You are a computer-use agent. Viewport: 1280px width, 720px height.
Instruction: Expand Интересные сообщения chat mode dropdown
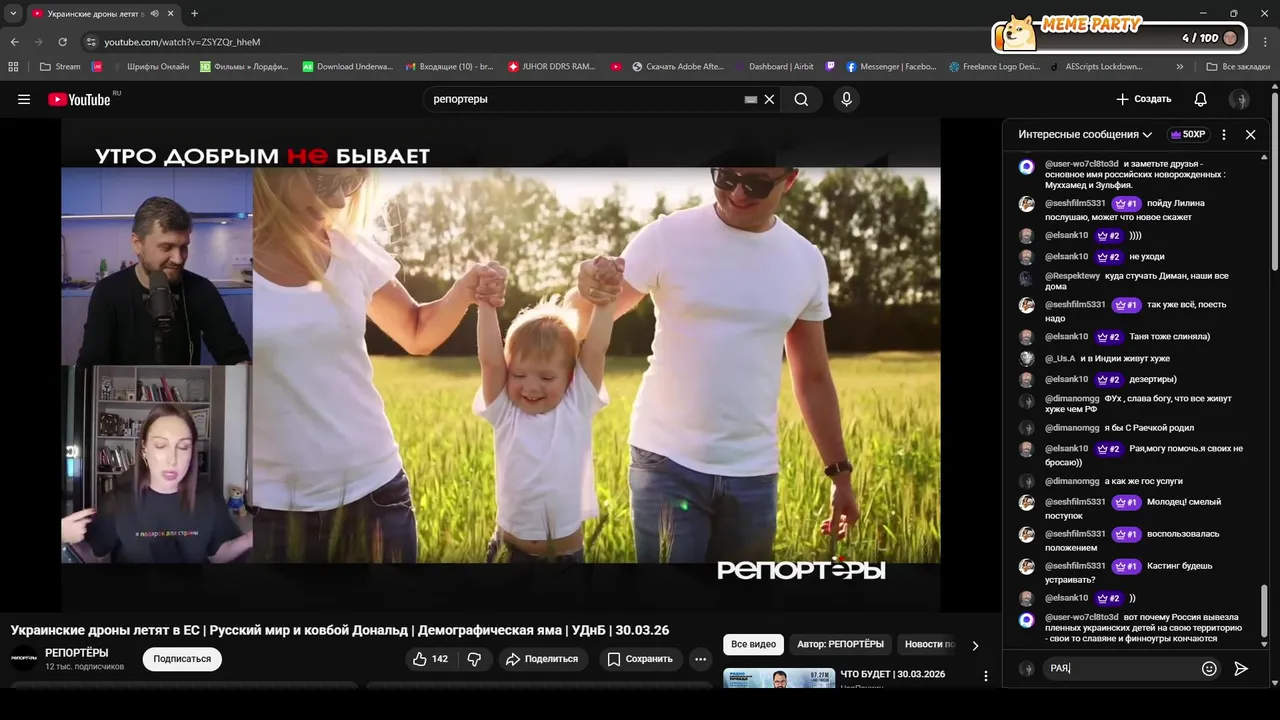click(1085, 134)
